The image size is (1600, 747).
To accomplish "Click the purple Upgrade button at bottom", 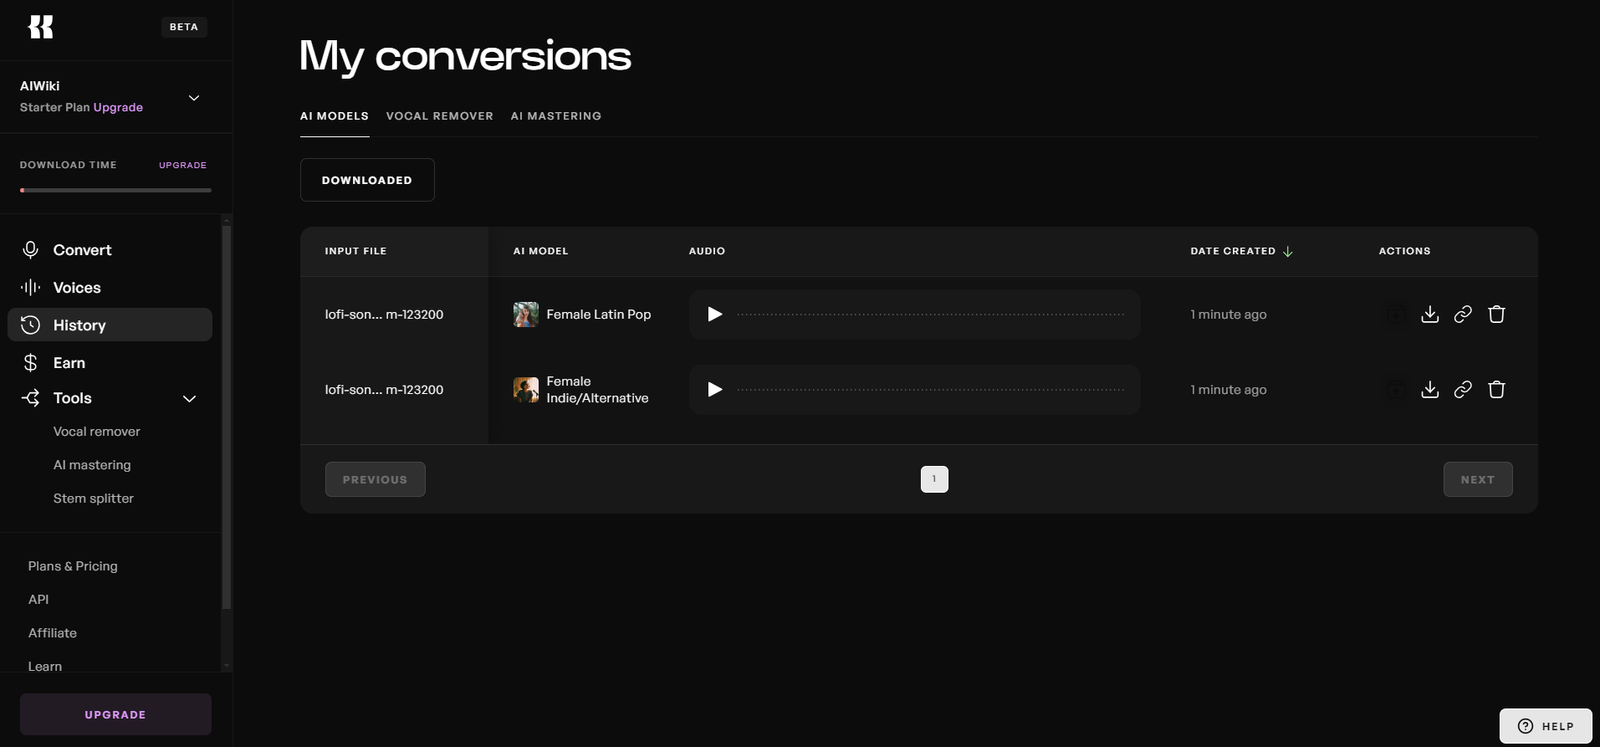I will [x=115, y=714].
